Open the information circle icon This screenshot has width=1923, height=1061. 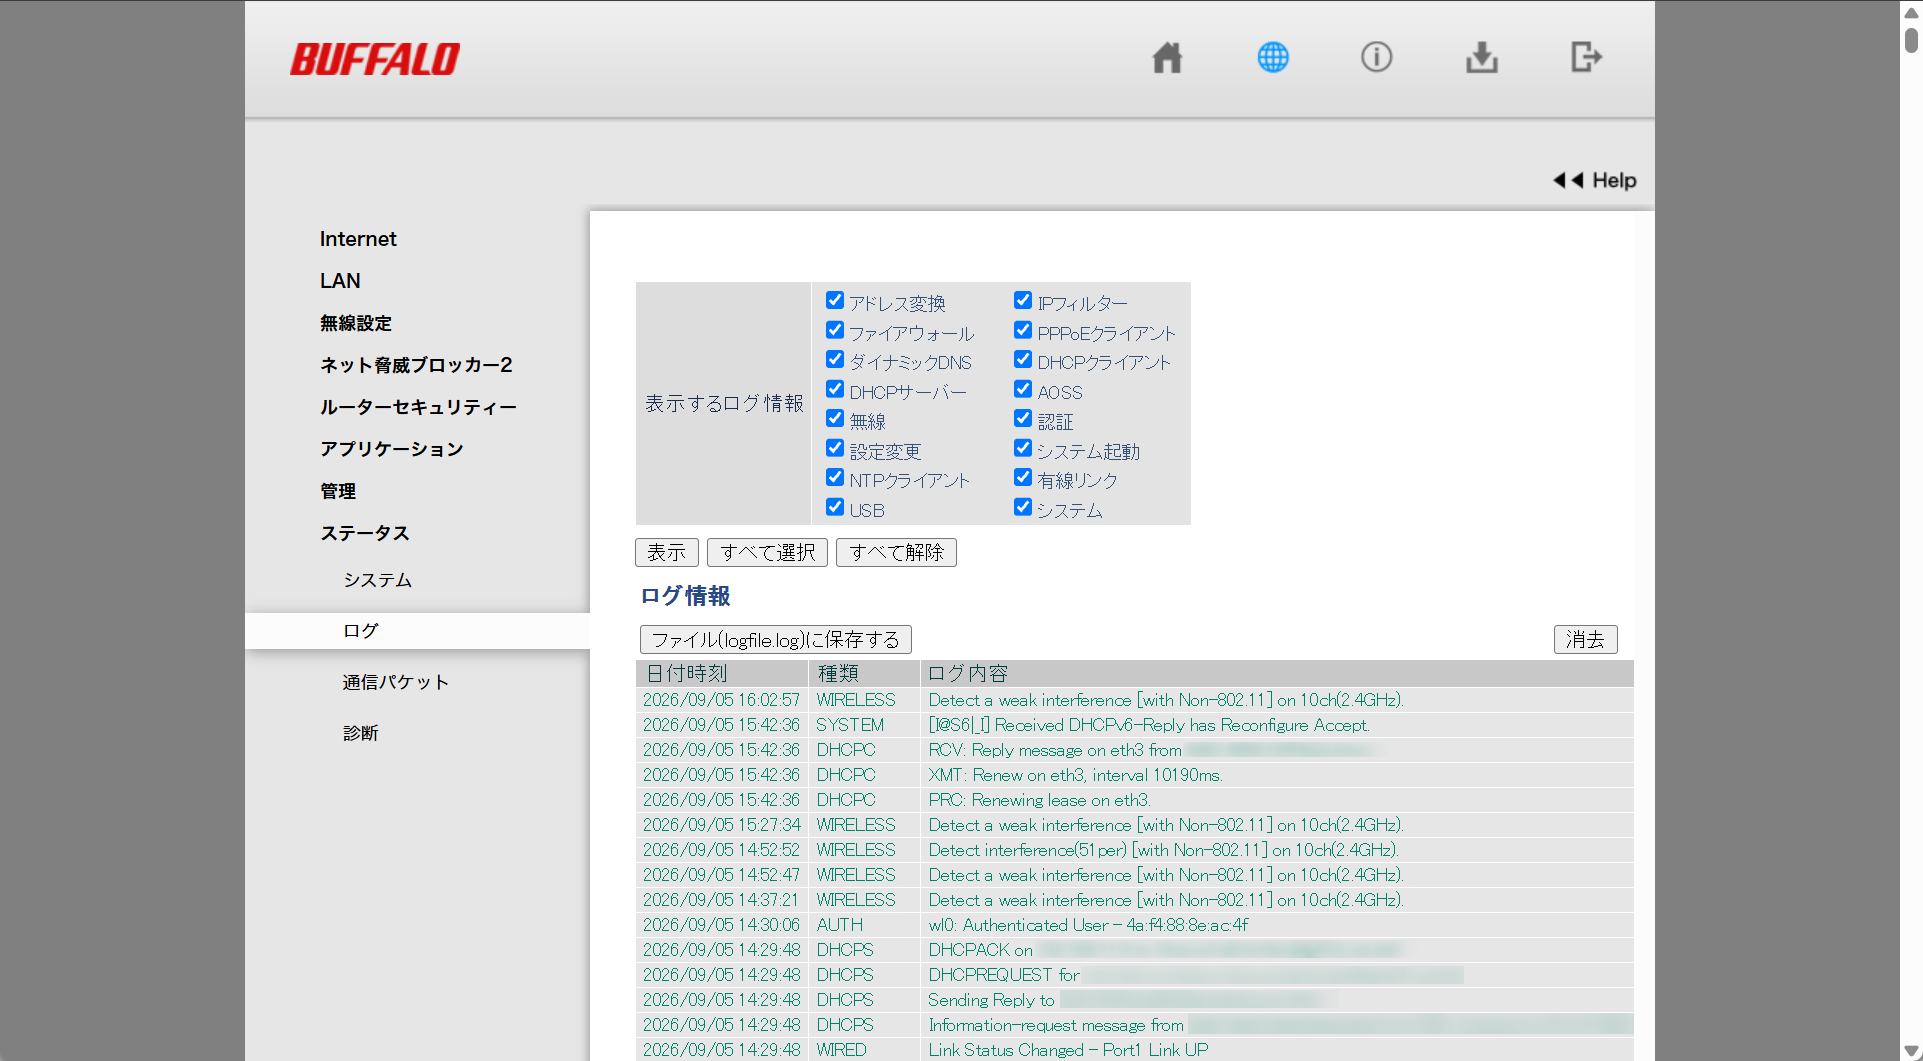1377,58
